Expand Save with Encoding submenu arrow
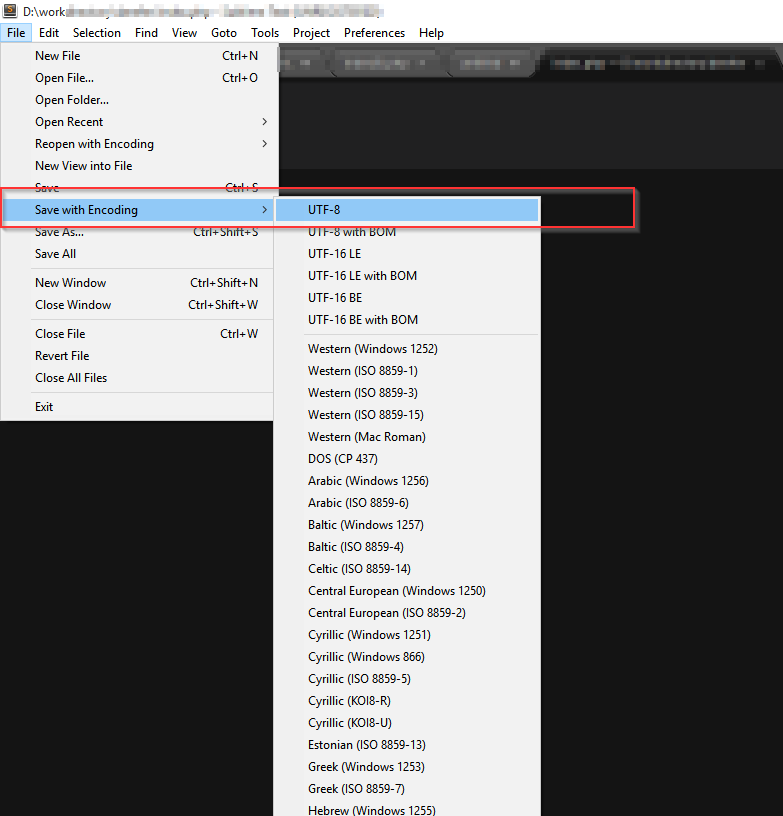The image size is (783, 816). coord(264,210)
